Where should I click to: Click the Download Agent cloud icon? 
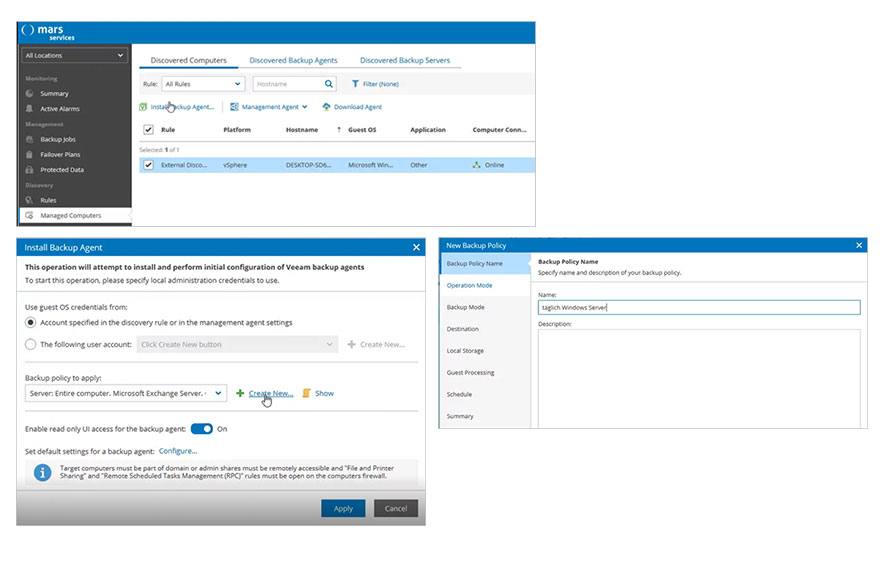[x=326, y=107]
